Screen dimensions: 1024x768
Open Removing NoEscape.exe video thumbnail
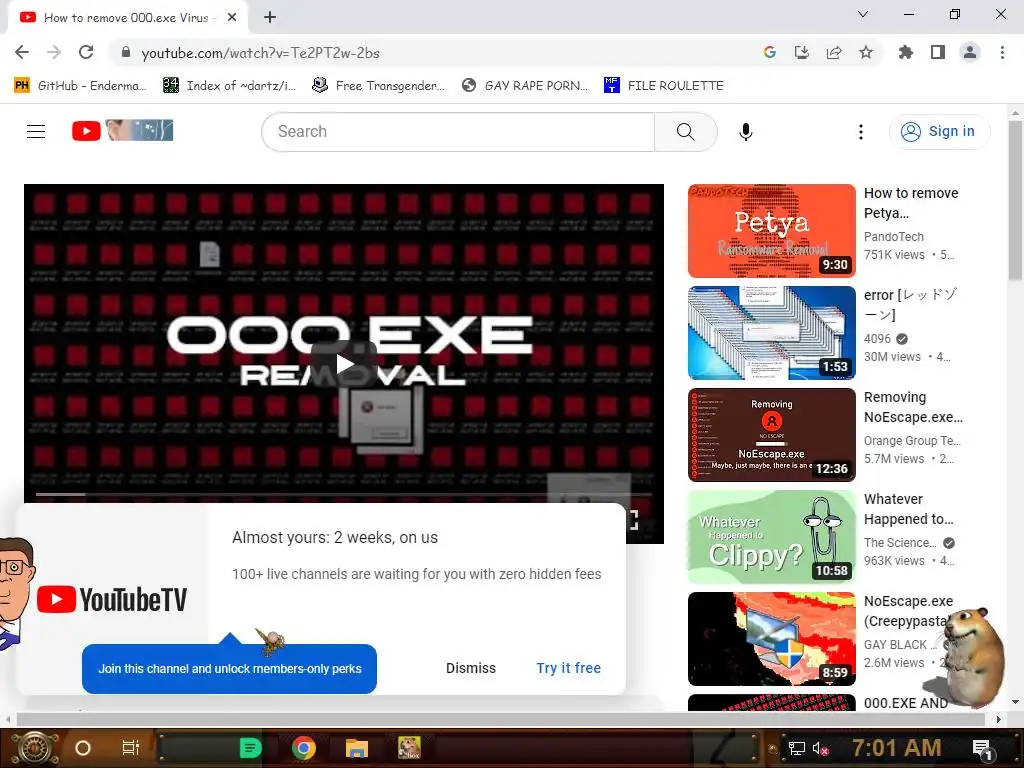pos(771,435)
